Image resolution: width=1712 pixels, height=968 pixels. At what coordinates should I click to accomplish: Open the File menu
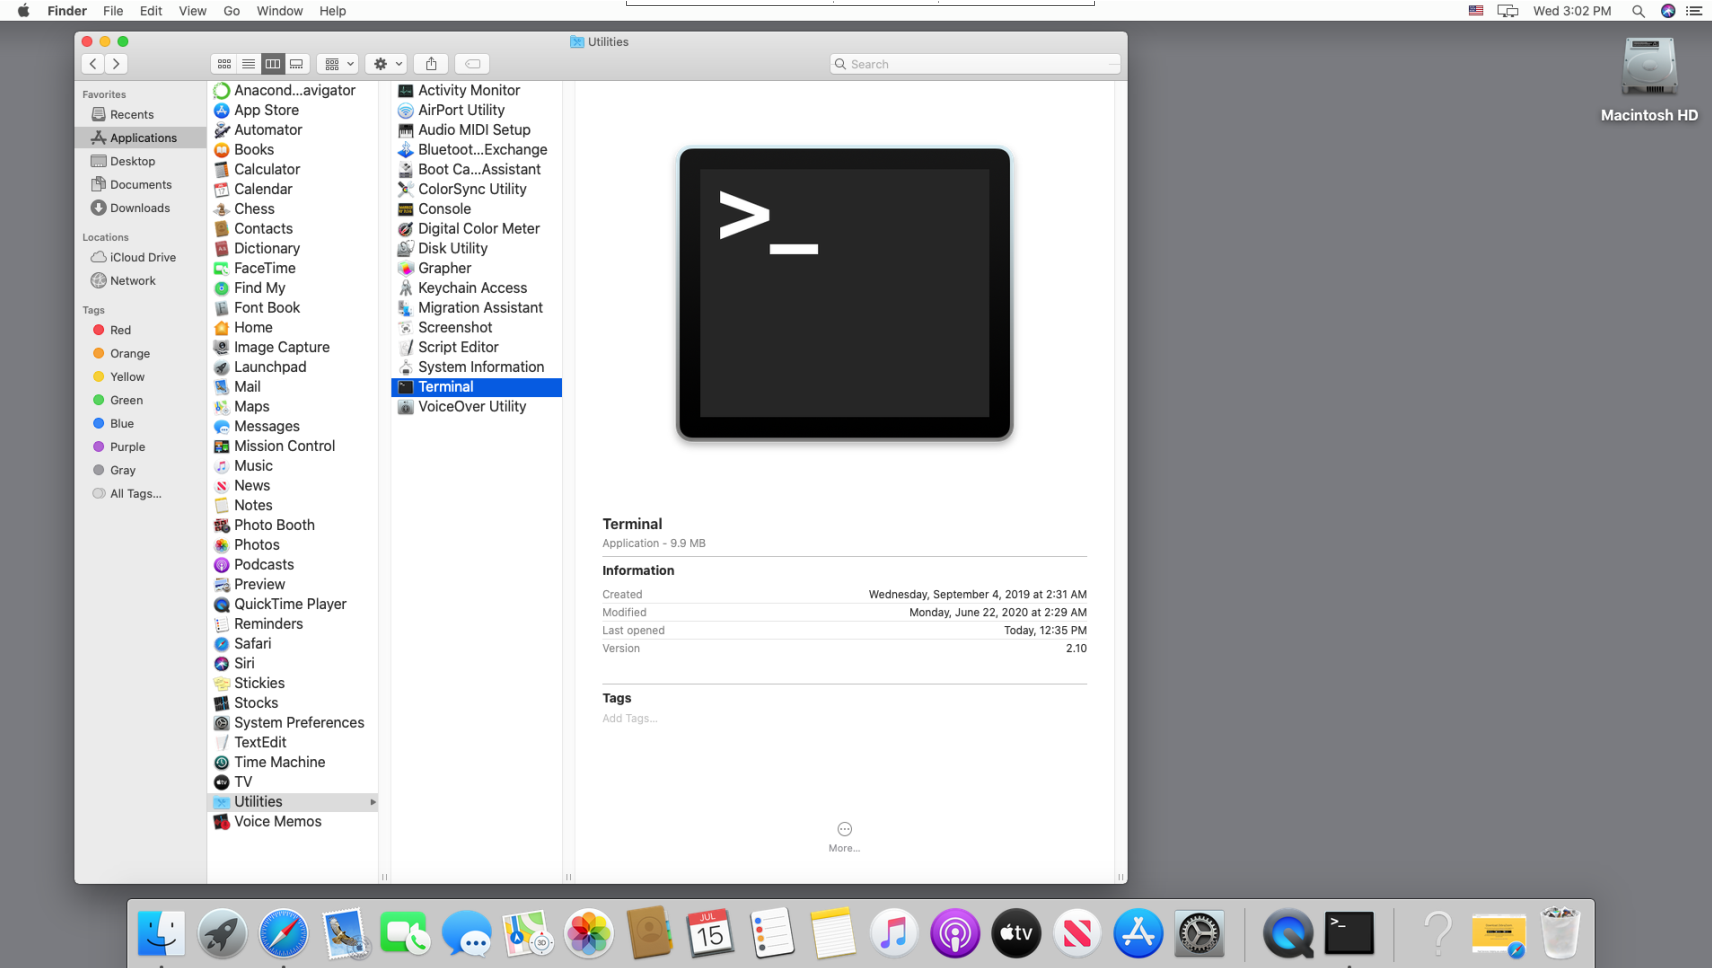113,11
